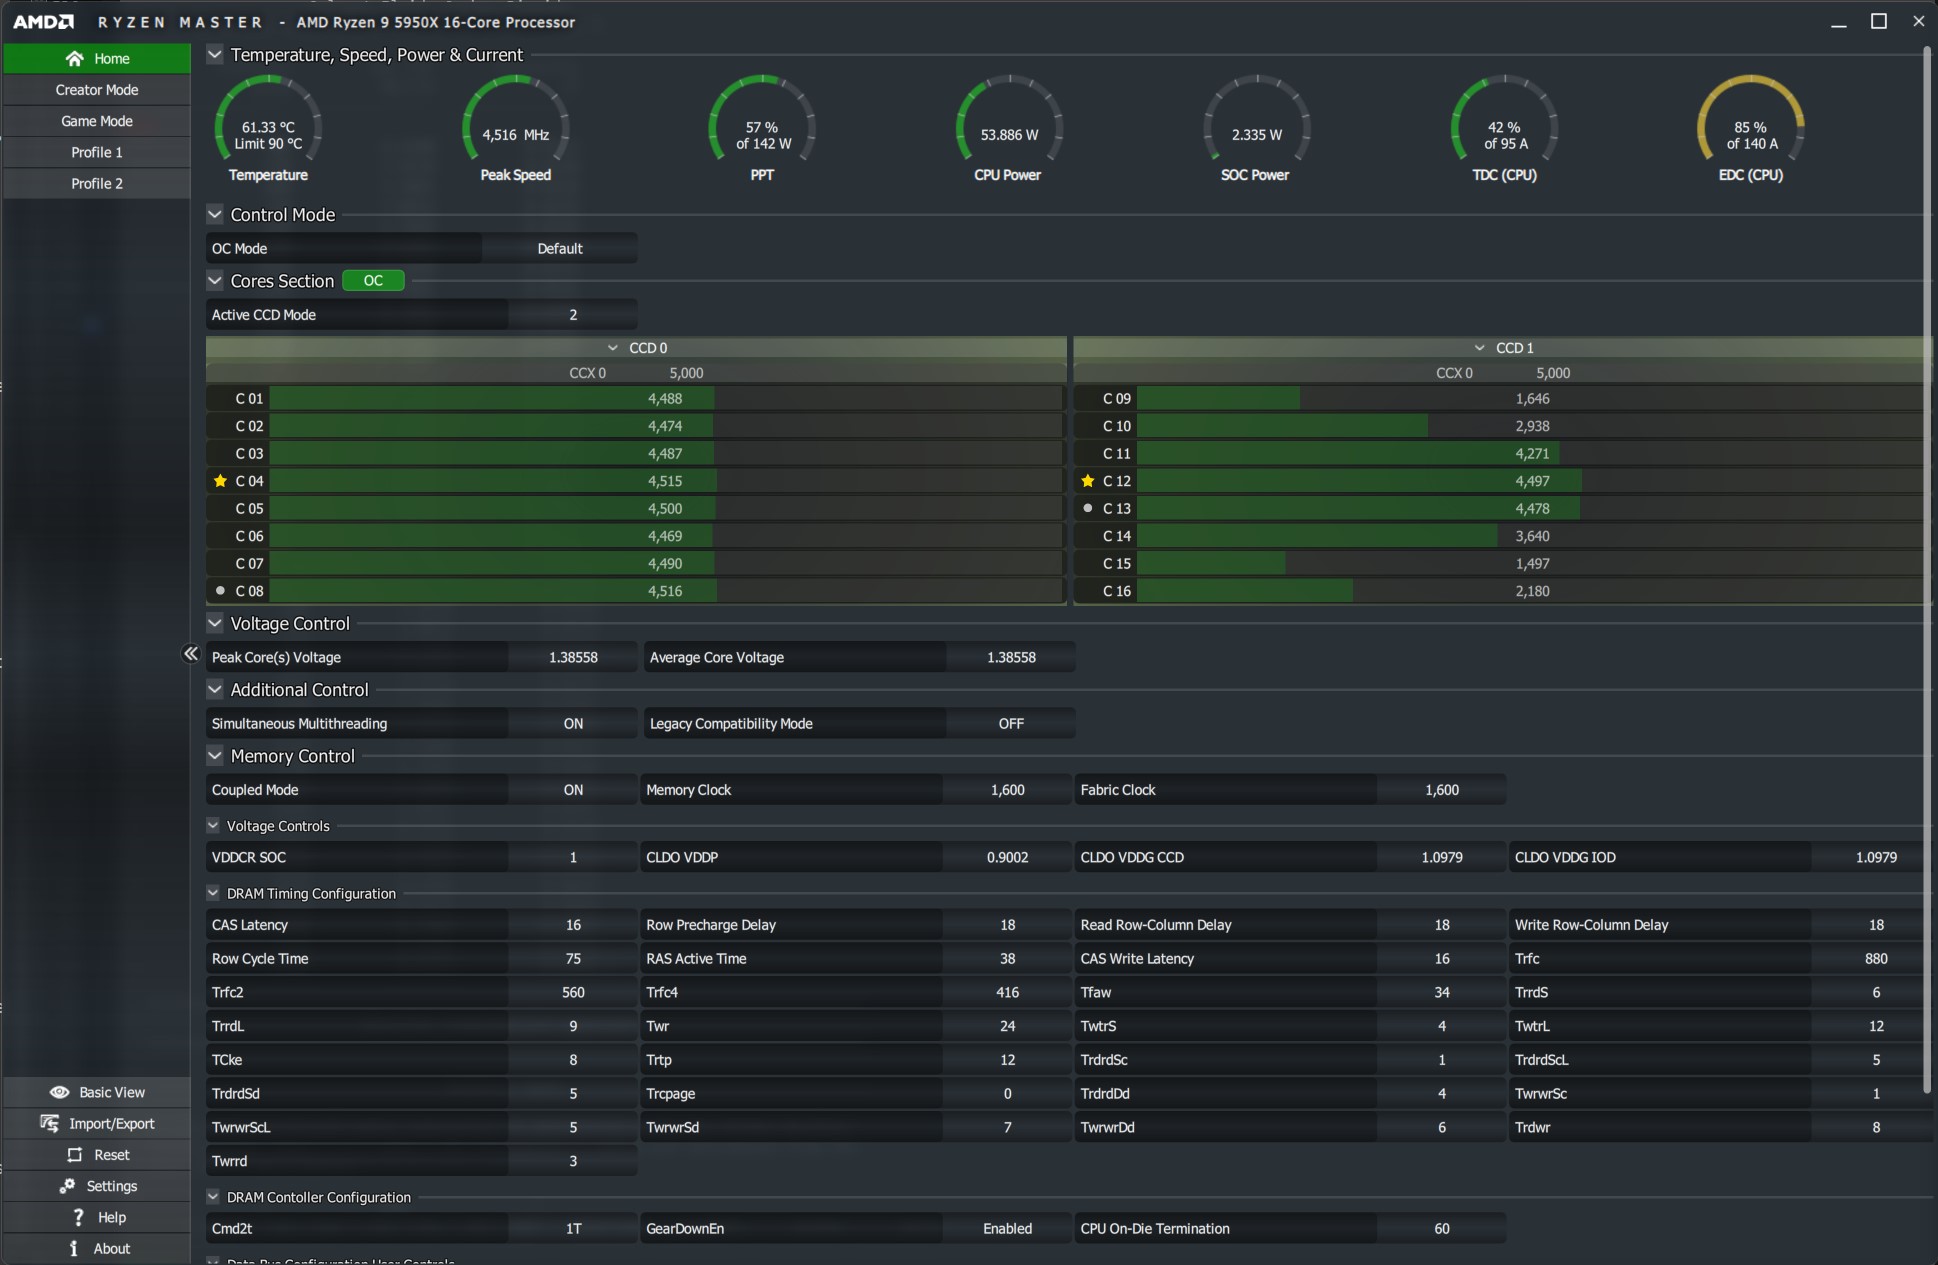Collapse DRAM Contoller Configuration subsection
Image resolution: width=1938 pixels, height=1265 pixels.
213,1196
